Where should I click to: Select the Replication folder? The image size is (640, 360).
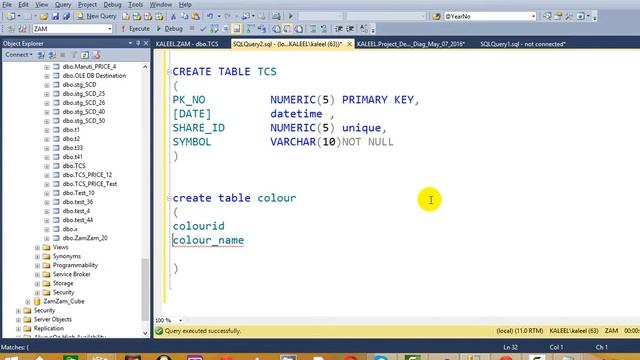49,328
